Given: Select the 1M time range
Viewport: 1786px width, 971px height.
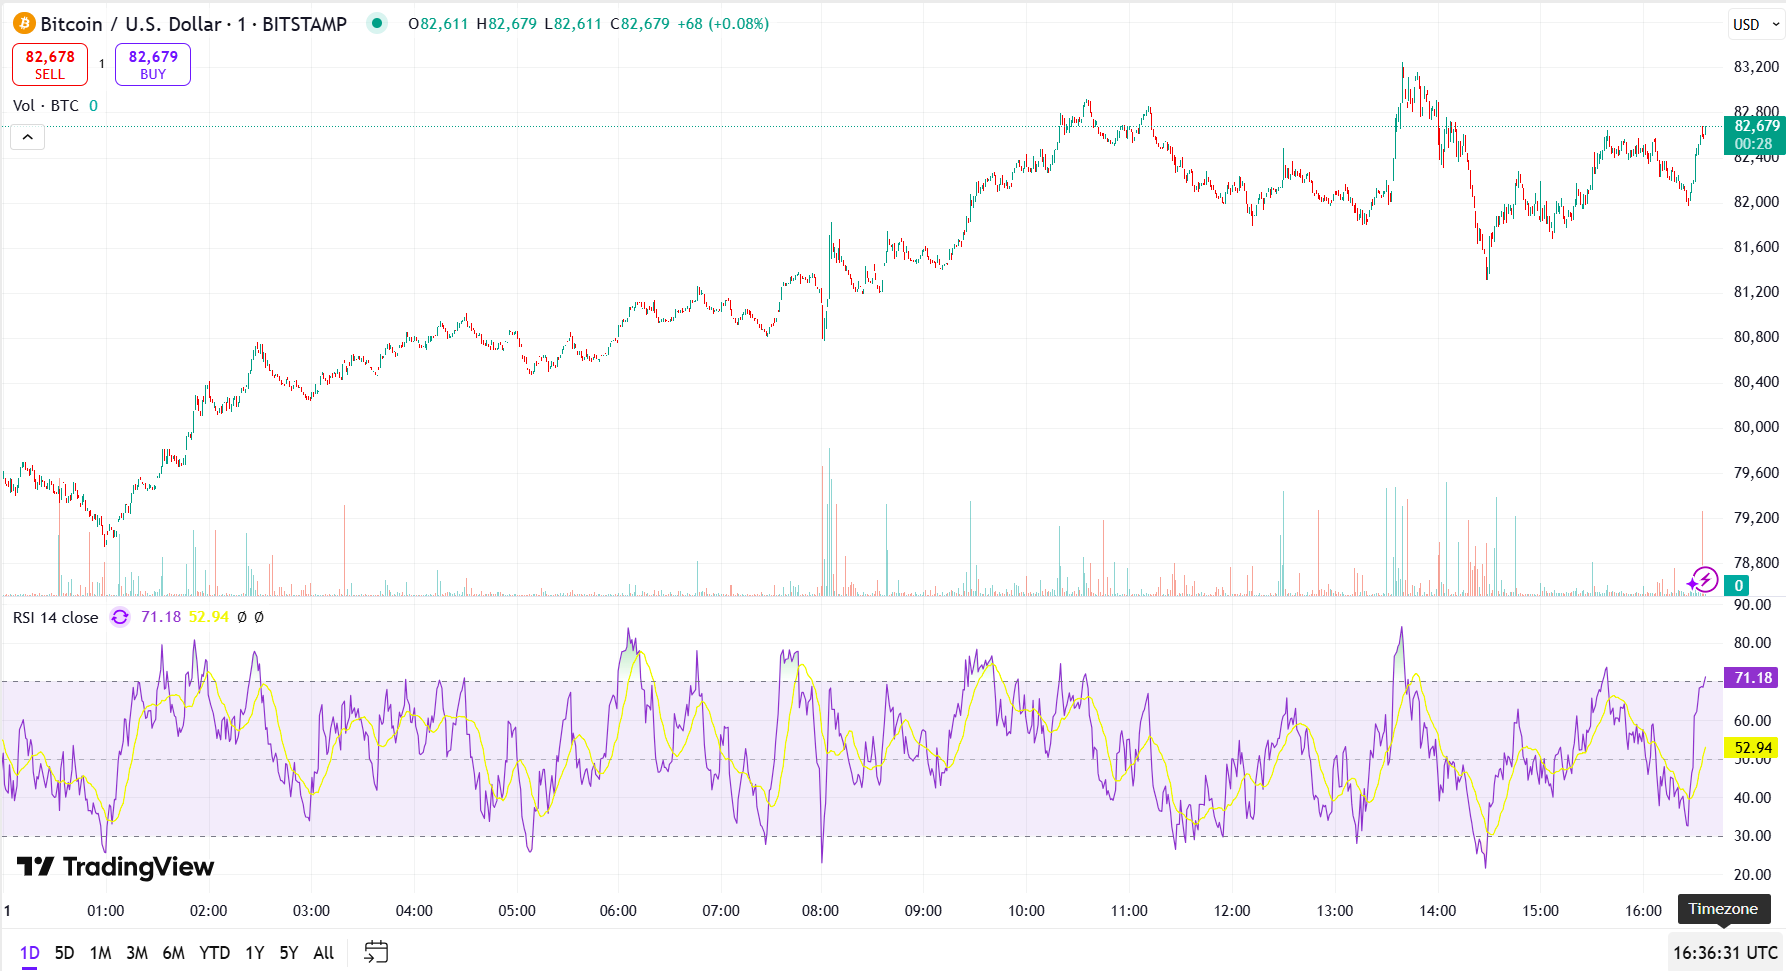Looking at the screenshot, I should pyautogui.click(x=100, y=953).
